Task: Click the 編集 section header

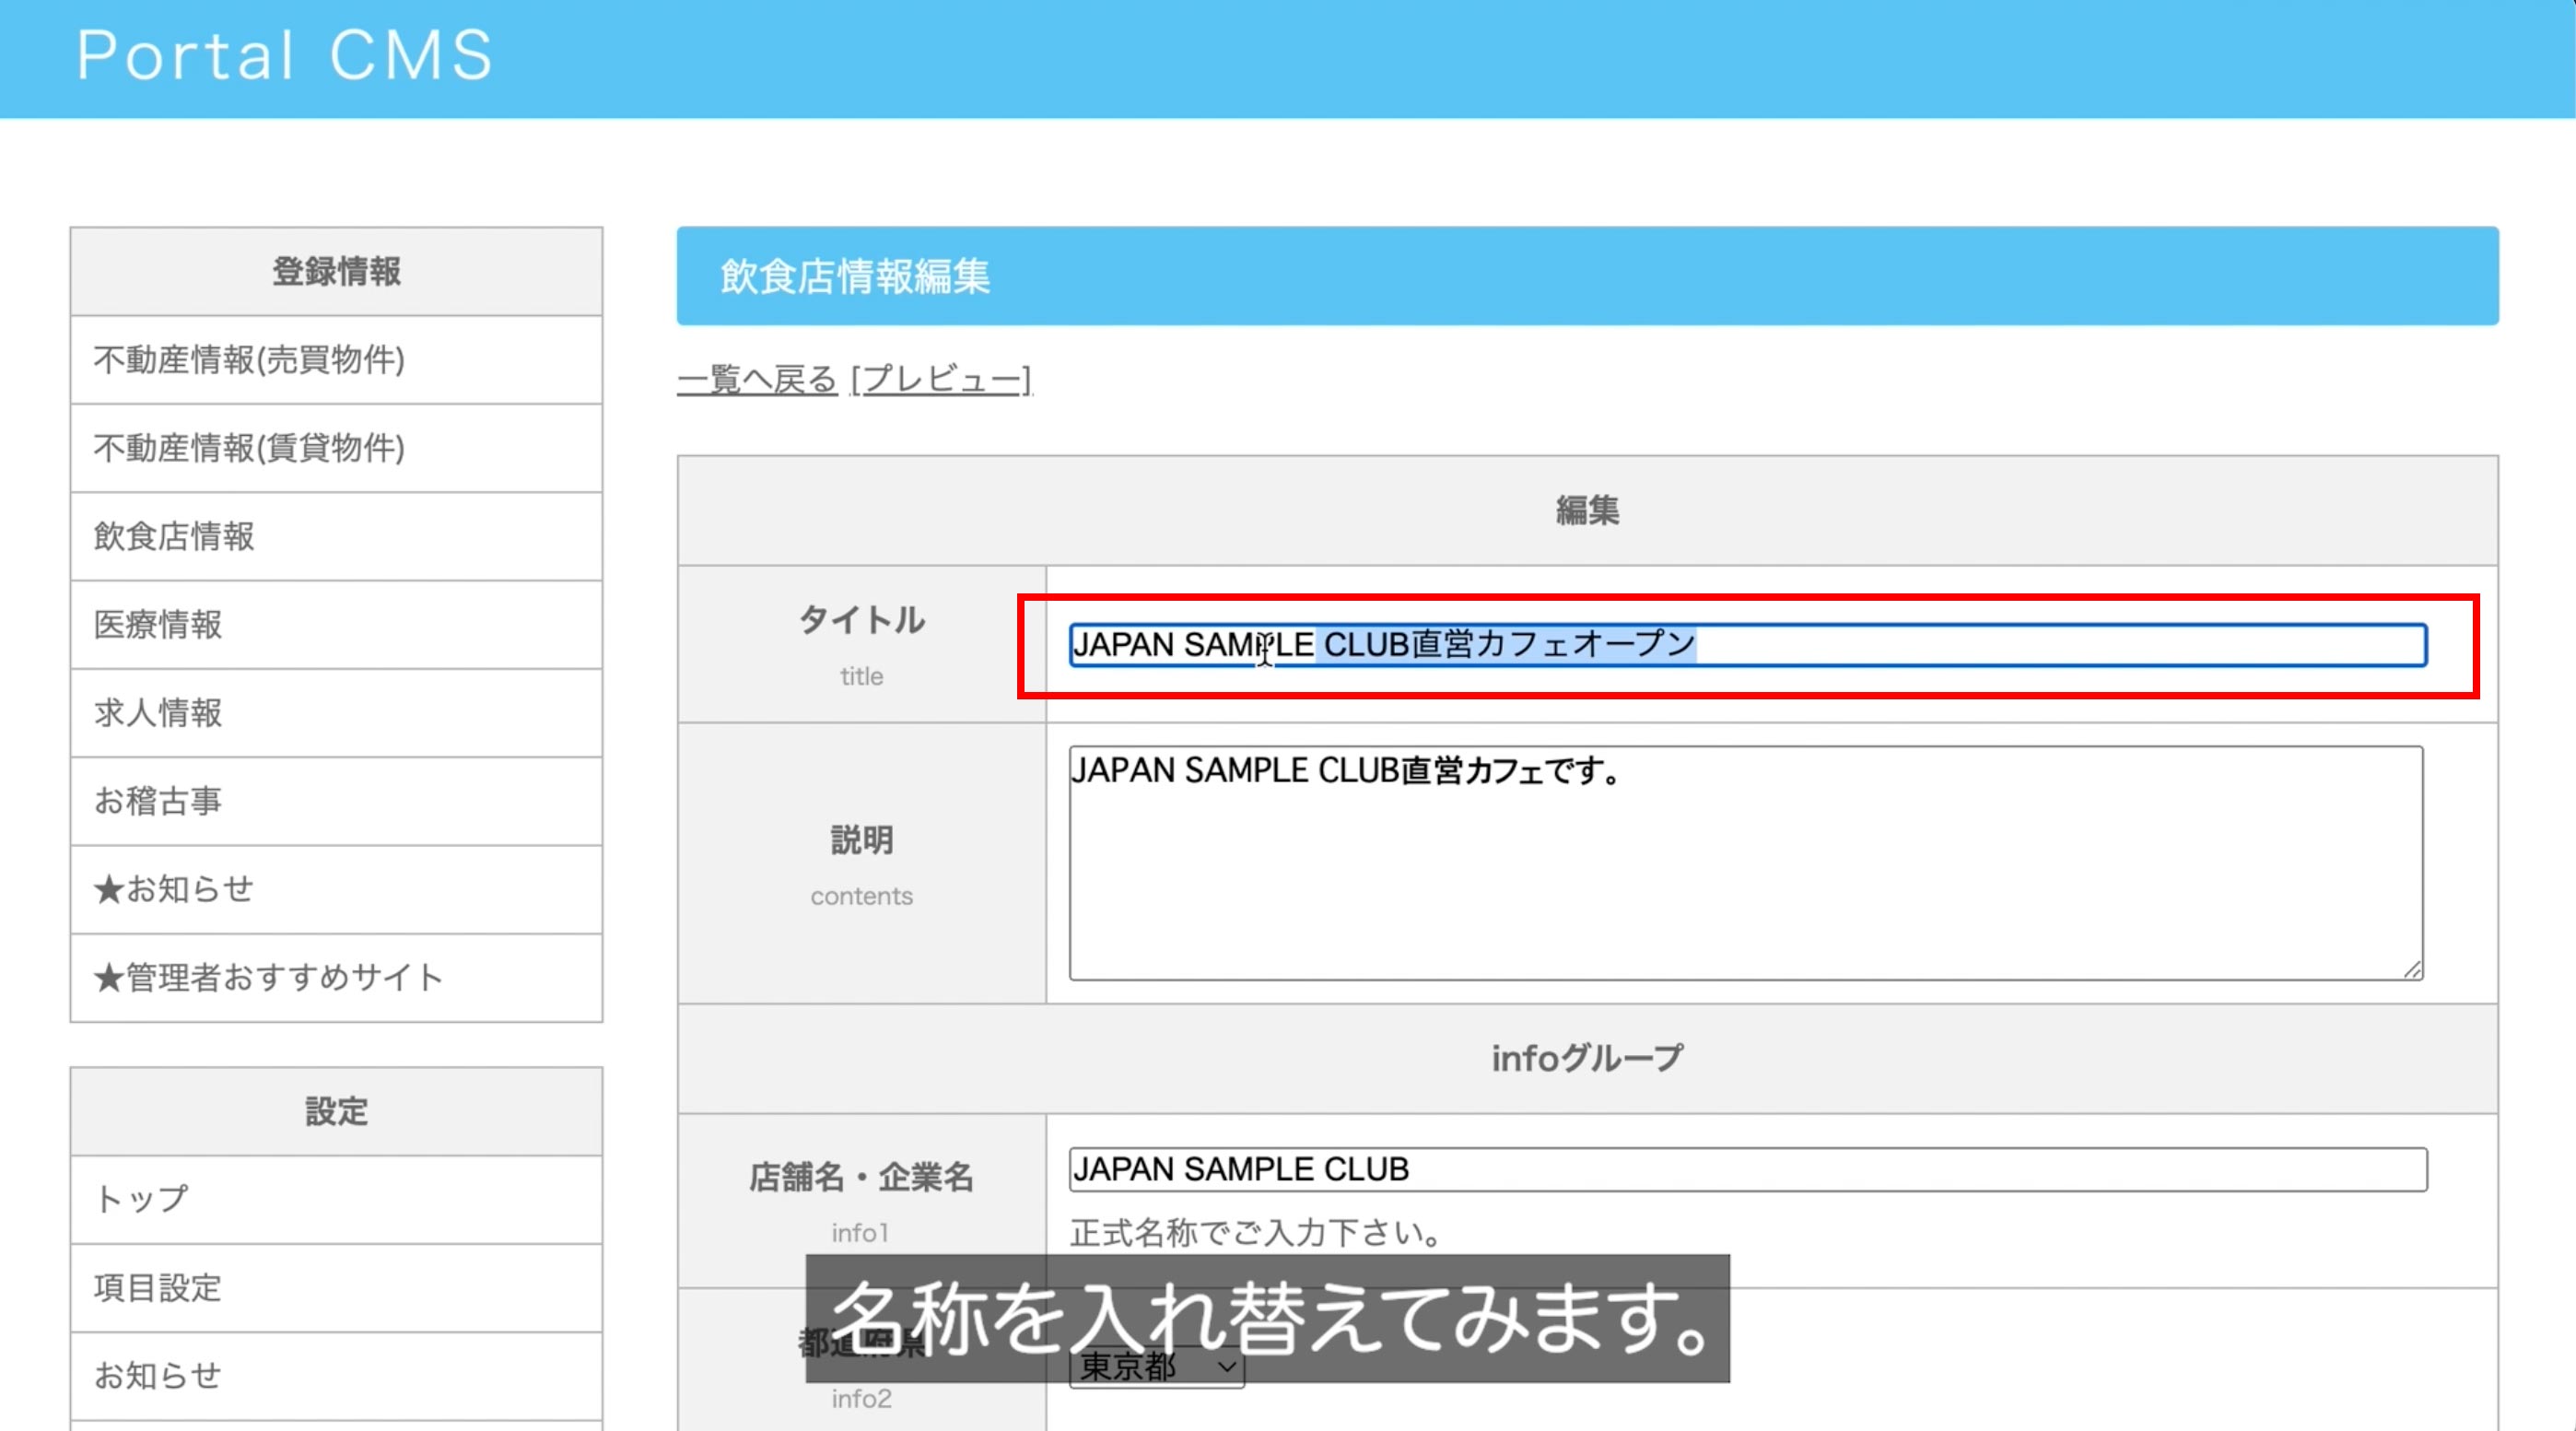Action: 1588,511
